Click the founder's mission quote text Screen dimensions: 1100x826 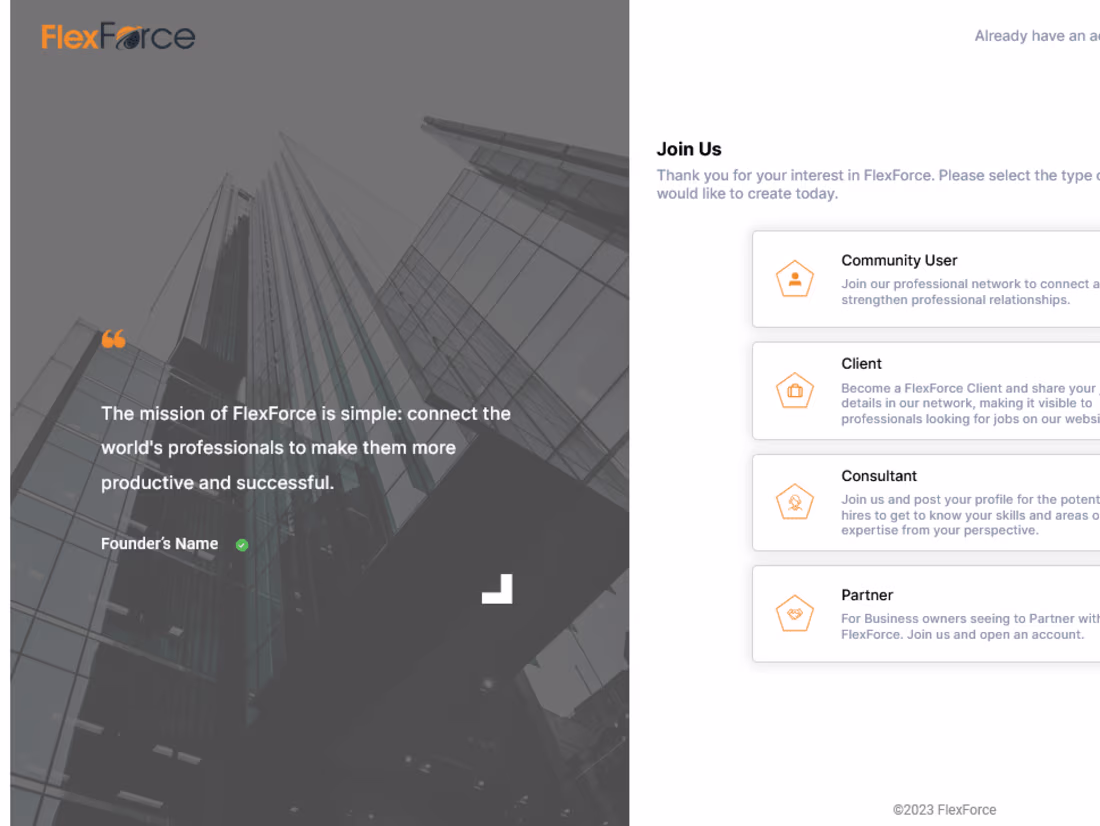pyautogui.click(x=305, y=447)
